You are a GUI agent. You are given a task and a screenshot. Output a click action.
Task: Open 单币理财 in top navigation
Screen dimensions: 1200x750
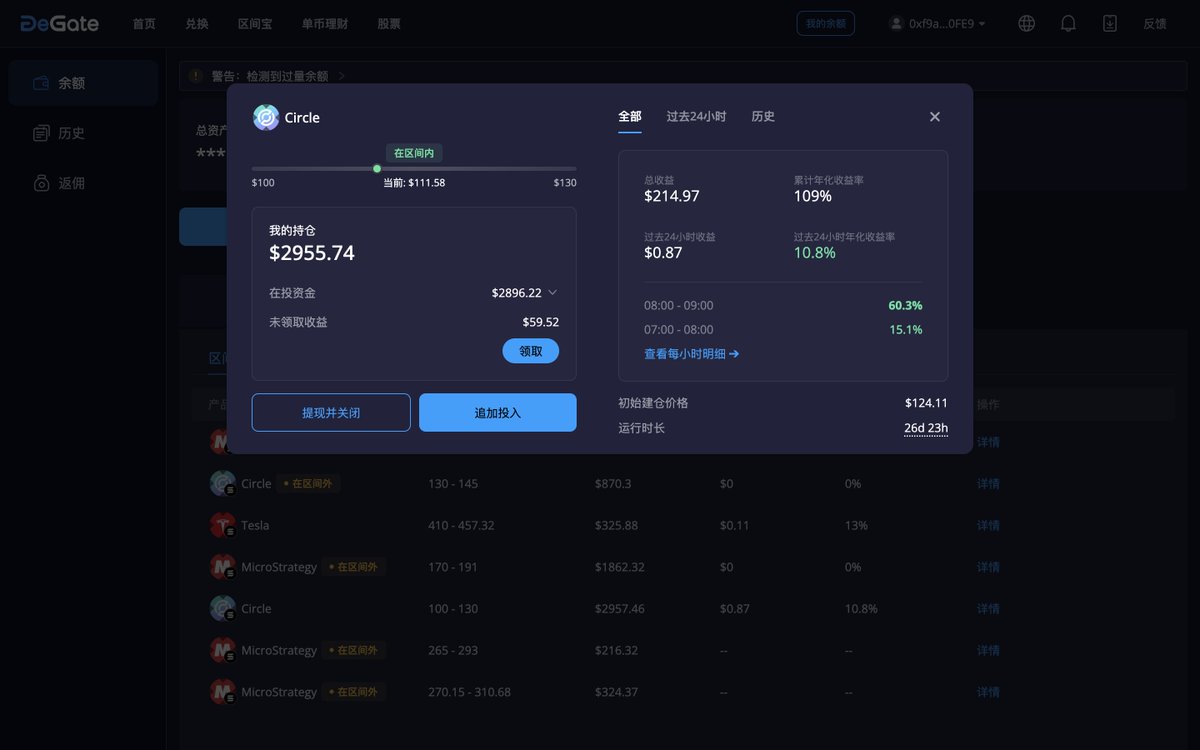coord(325,23)
